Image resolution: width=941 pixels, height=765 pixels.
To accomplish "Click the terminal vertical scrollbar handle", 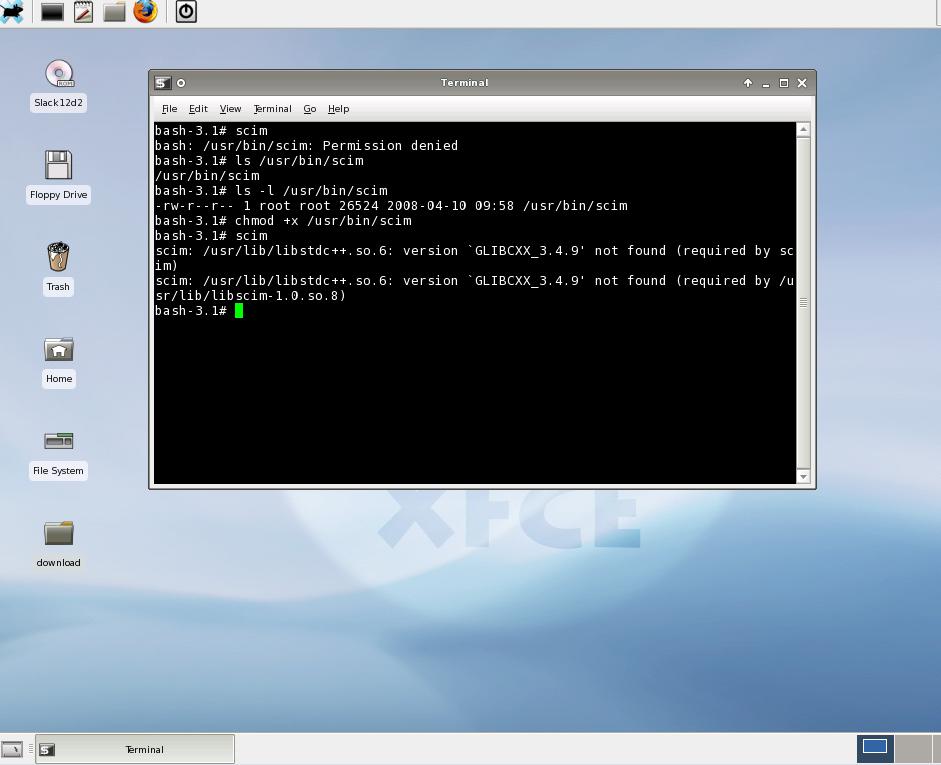I will [x=804, y=302].
